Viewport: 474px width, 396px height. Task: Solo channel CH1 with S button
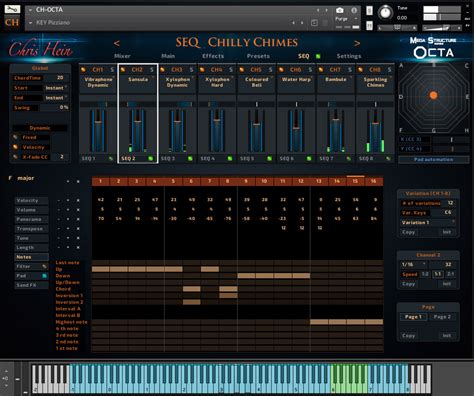pyautogui.click(x=112, y=69)
